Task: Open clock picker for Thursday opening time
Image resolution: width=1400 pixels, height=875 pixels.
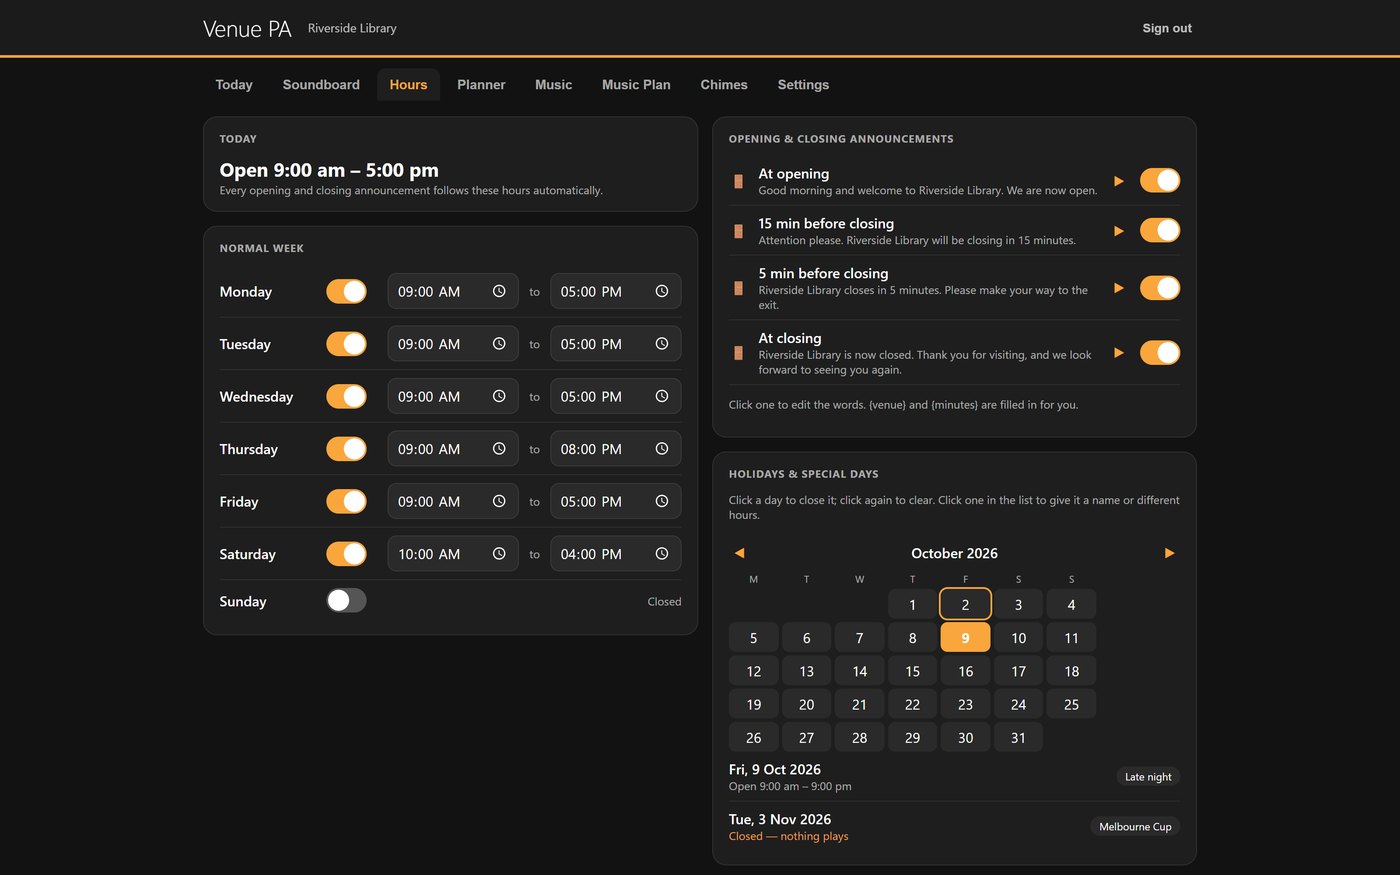Action: (499, 449)
